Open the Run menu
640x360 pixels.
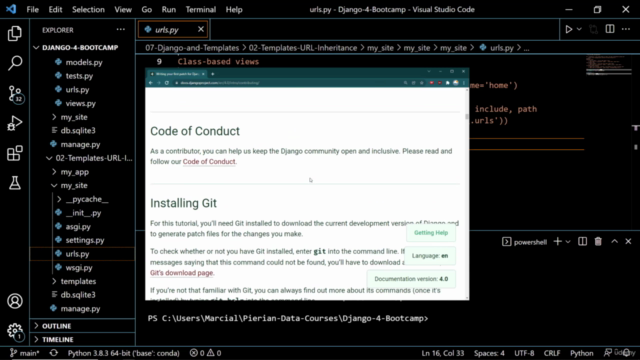pos(169,9)
